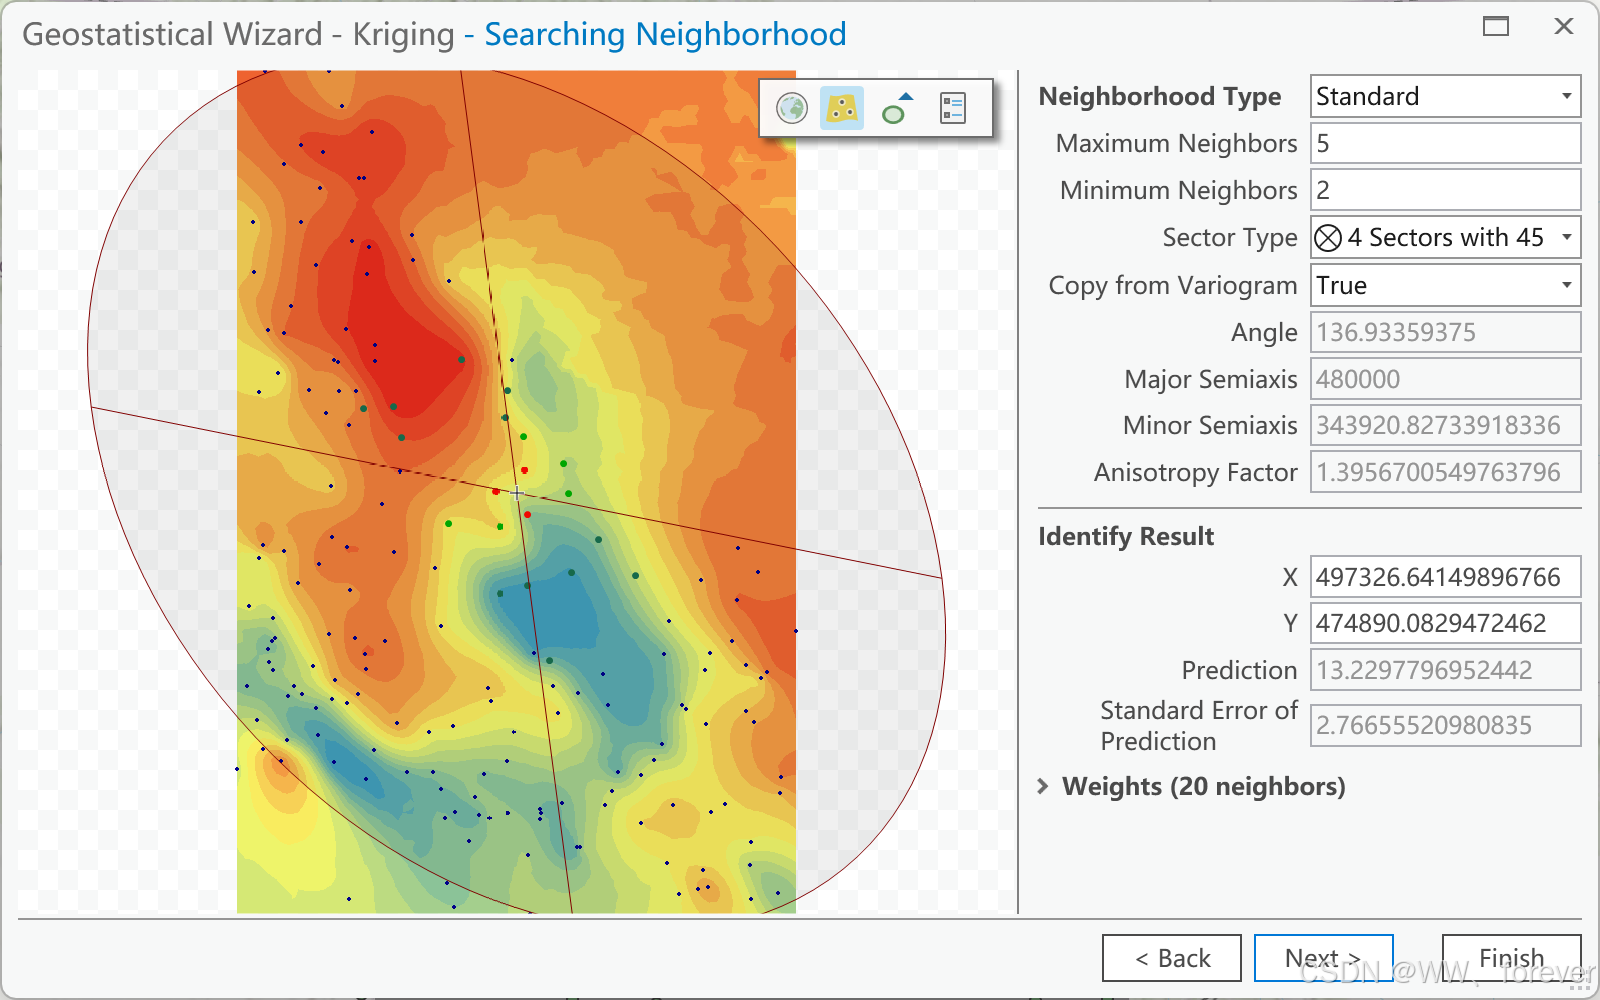The width and height of the screenshot is (1600, 1000).
Task: Close the Geostatistical Wizard window
Action: 1564,26
